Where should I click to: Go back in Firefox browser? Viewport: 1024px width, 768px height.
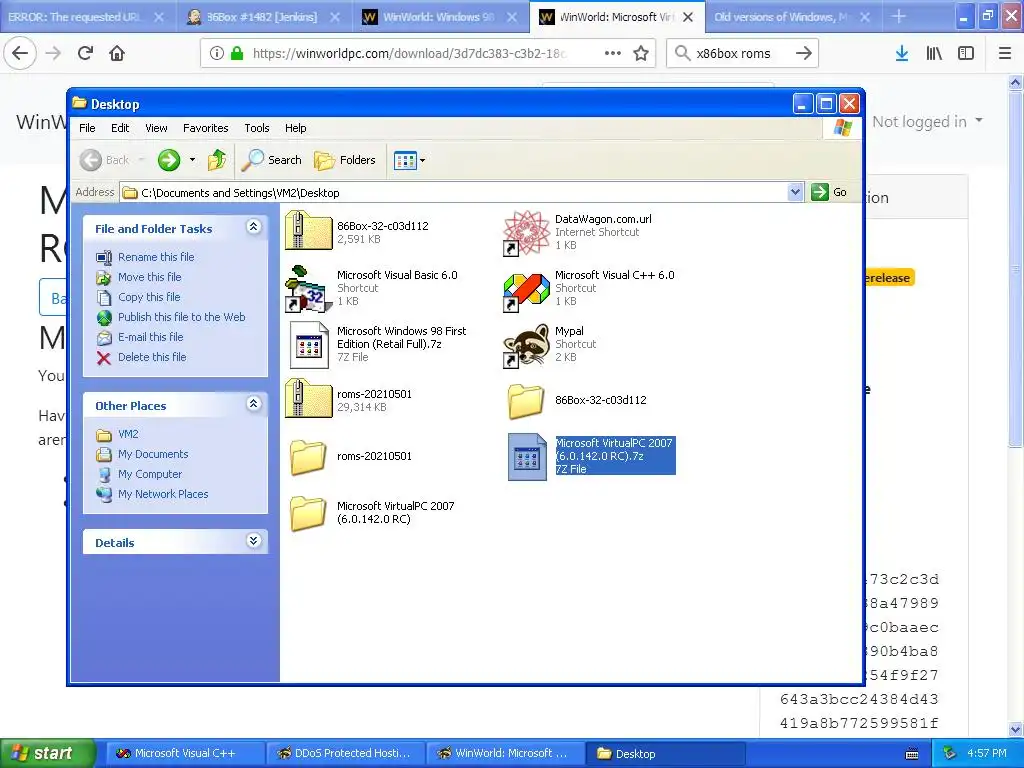[20, 53]
